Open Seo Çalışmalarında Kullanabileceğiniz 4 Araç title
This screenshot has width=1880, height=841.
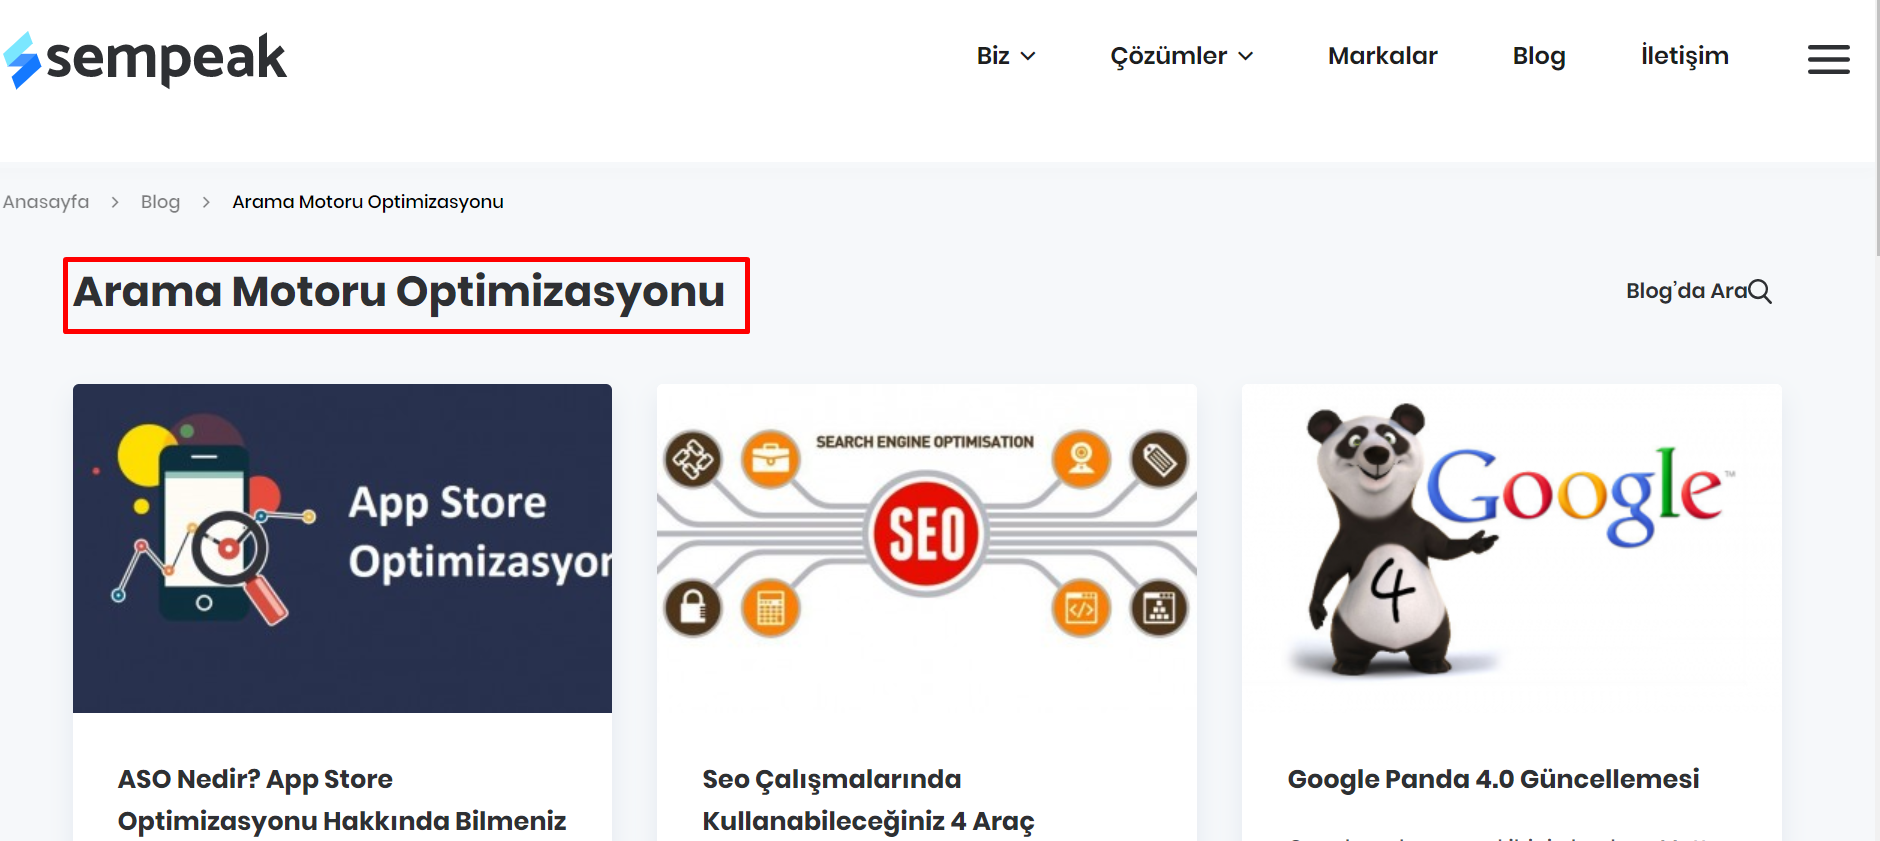[x=868, y=799]
